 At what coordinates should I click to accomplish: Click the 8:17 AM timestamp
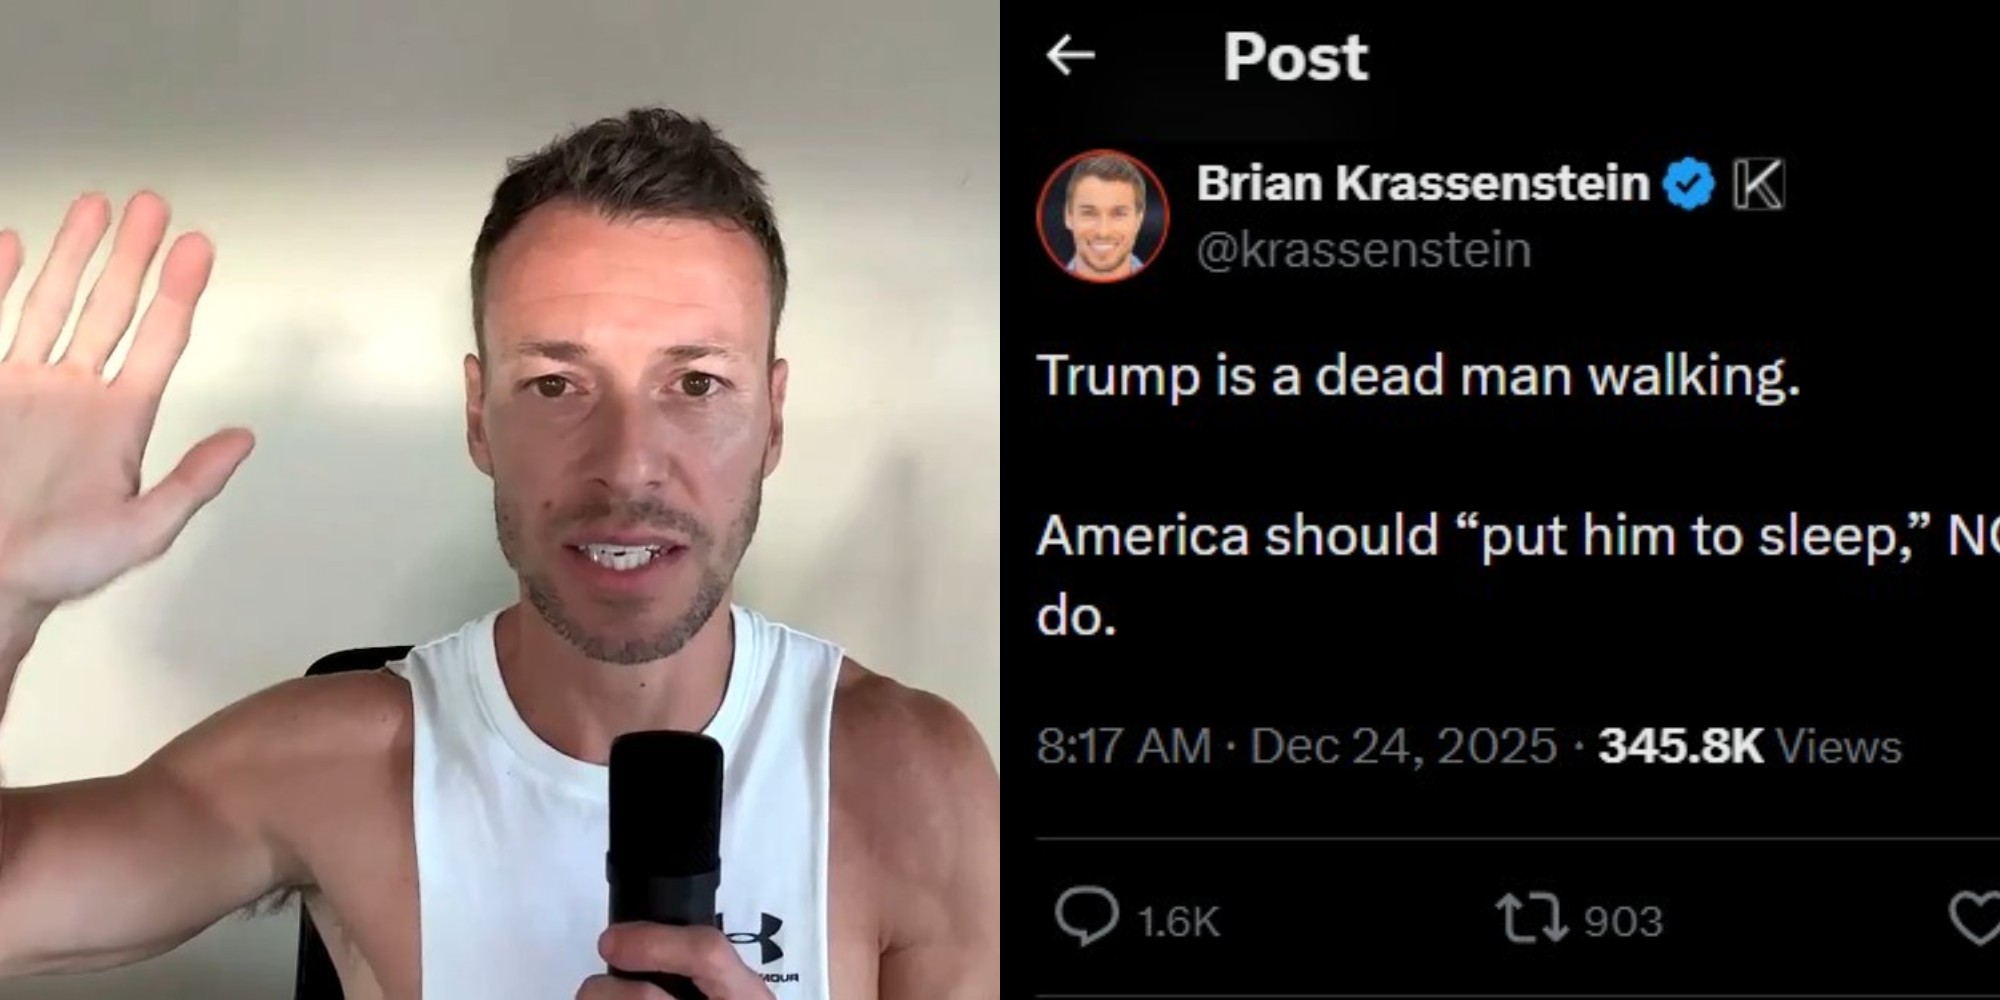pos(1123,746)
